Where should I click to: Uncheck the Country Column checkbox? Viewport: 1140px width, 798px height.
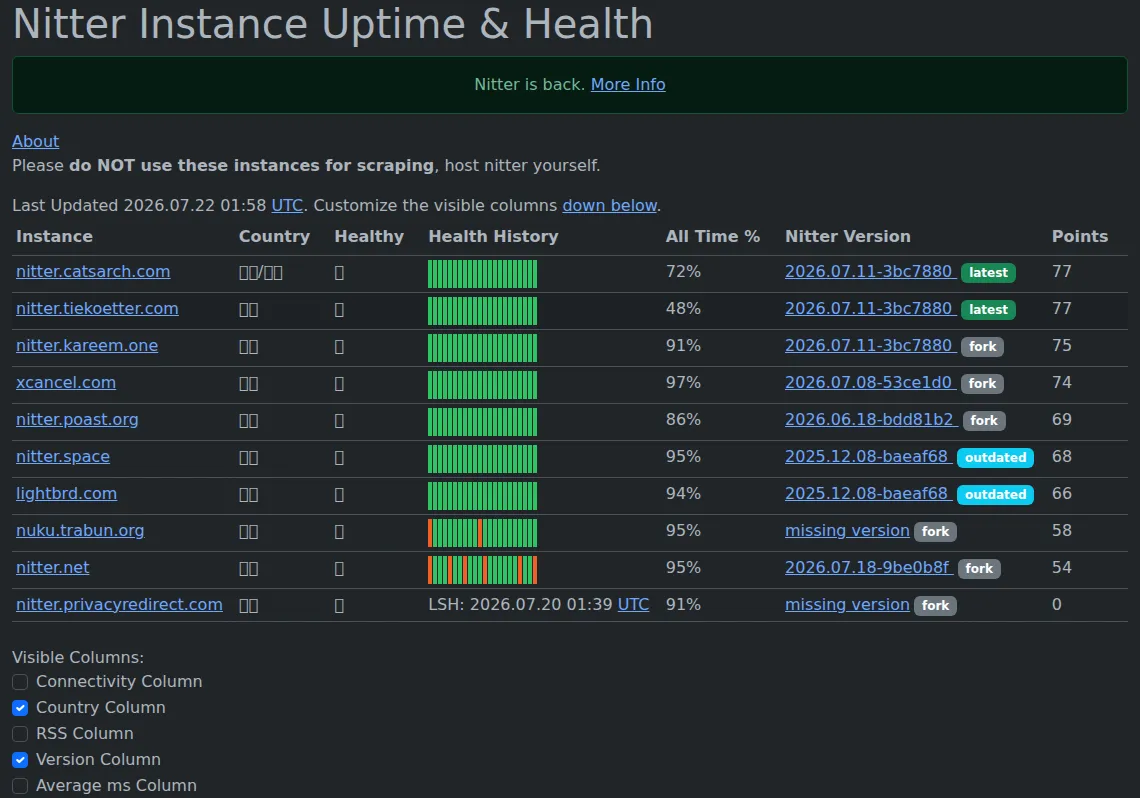point(20,708)
